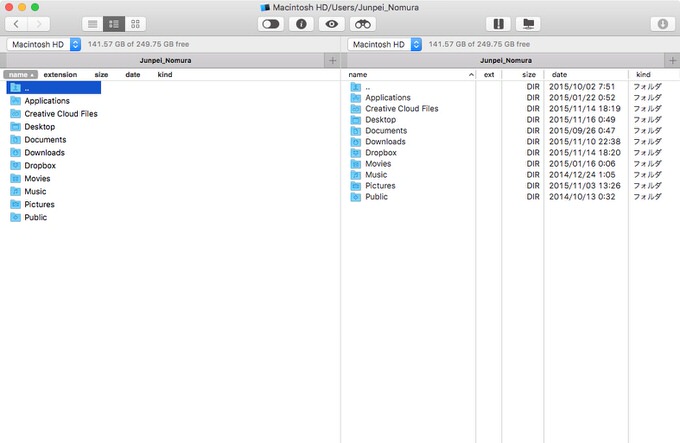The height and width of the screenshot is (443, 680).
Task: Open the archive compress icon
Action: (497, 23)
